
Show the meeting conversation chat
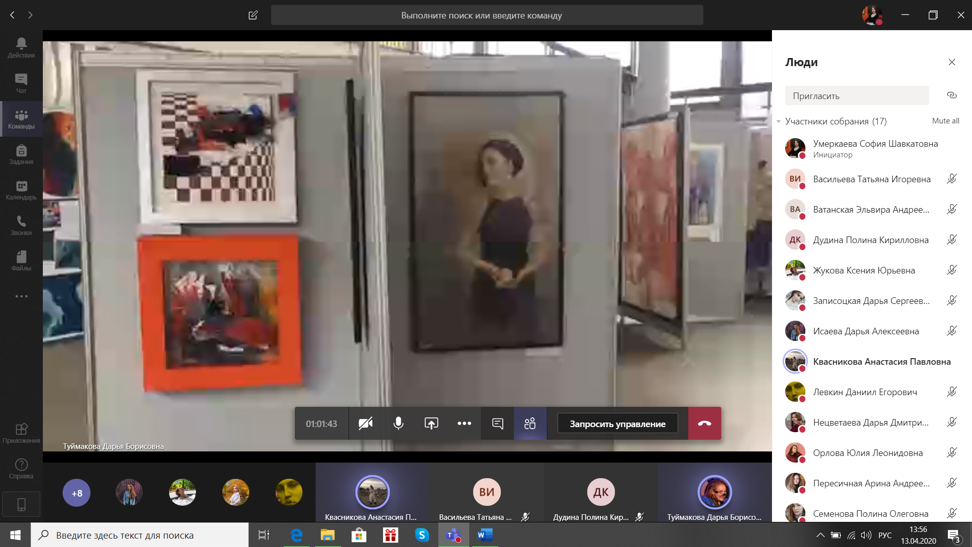(497, 423)
